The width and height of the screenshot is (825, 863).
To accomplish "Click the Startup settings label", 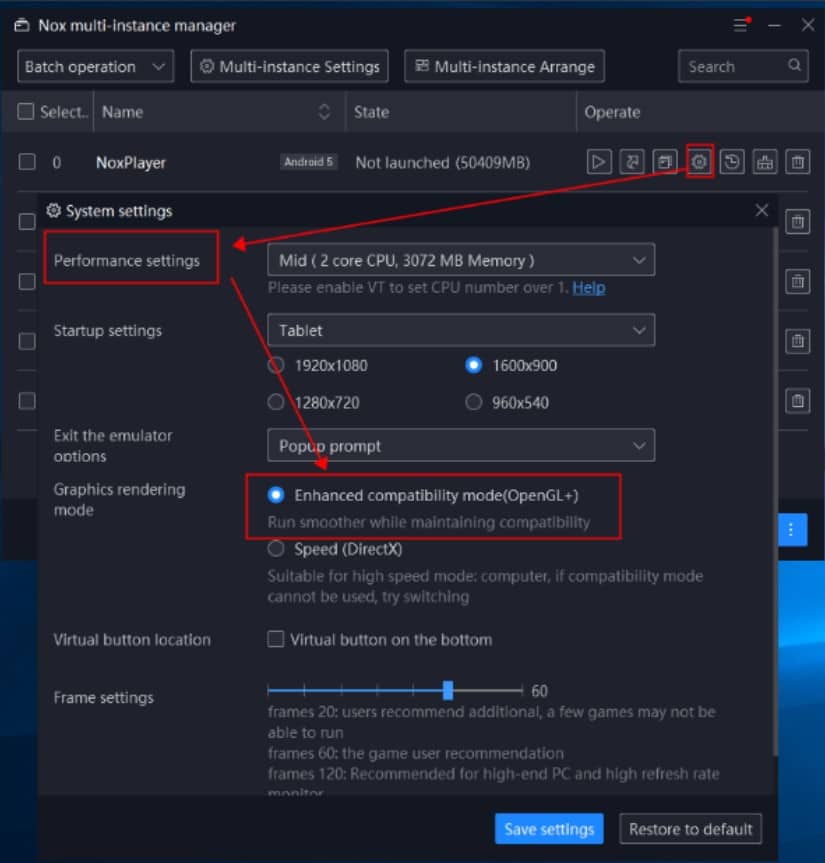I will (108, 331).
